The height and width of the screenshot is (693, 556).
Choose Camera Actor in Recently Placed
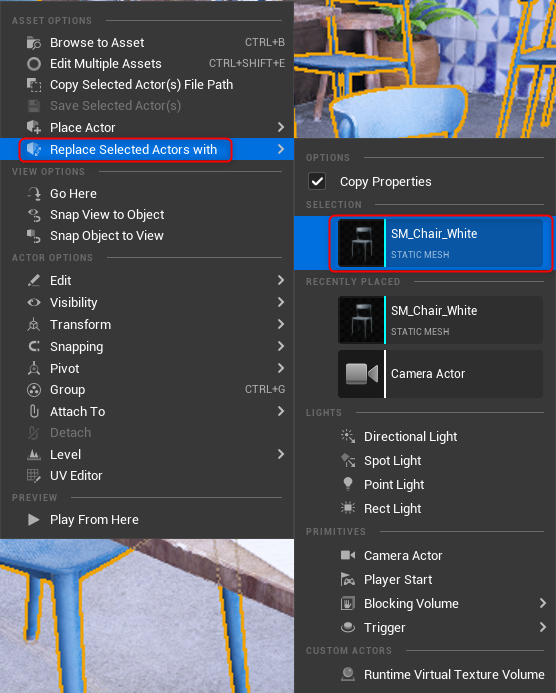click(x=440, y=374)
